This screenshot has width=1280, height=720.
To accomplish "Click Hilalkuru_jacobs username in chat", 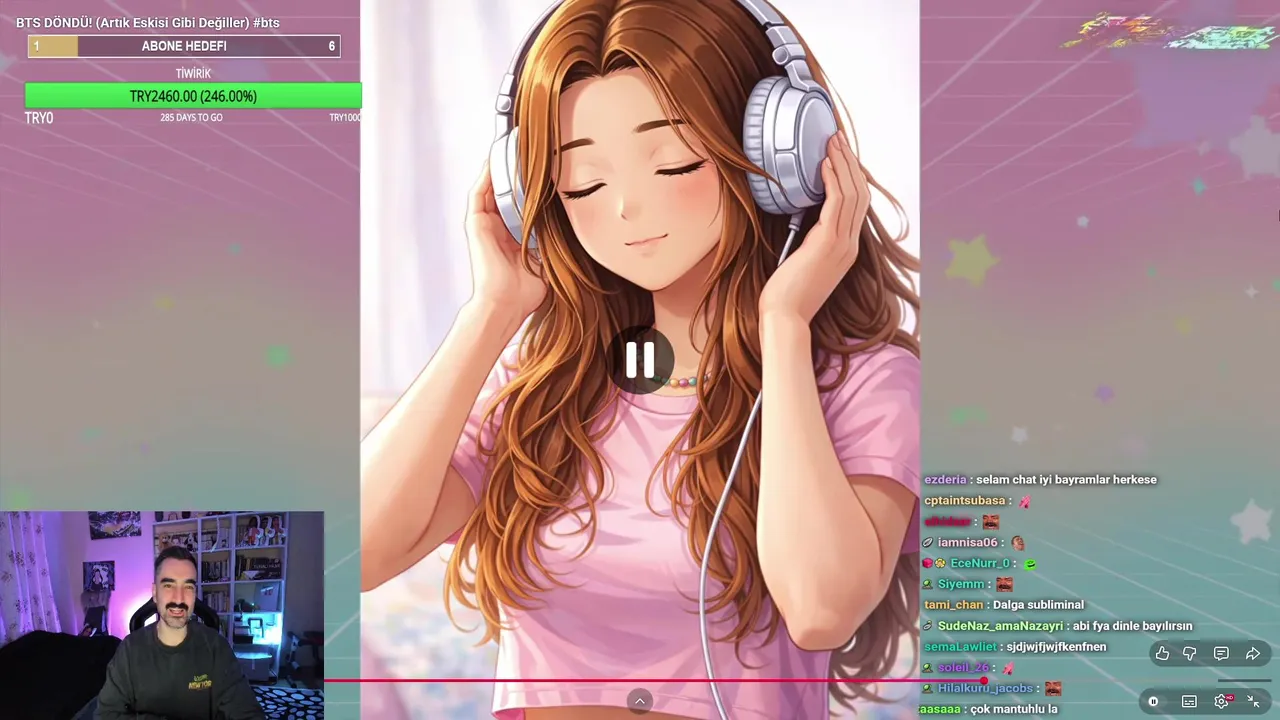I will 985,689.
